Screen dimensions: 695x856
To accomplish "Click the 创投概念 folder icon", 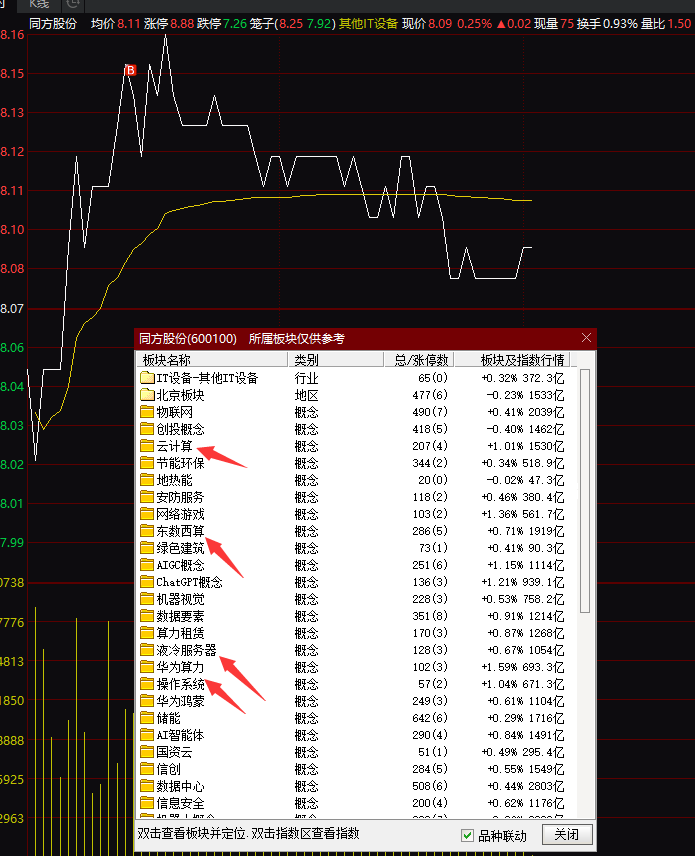I will [147, 429].
